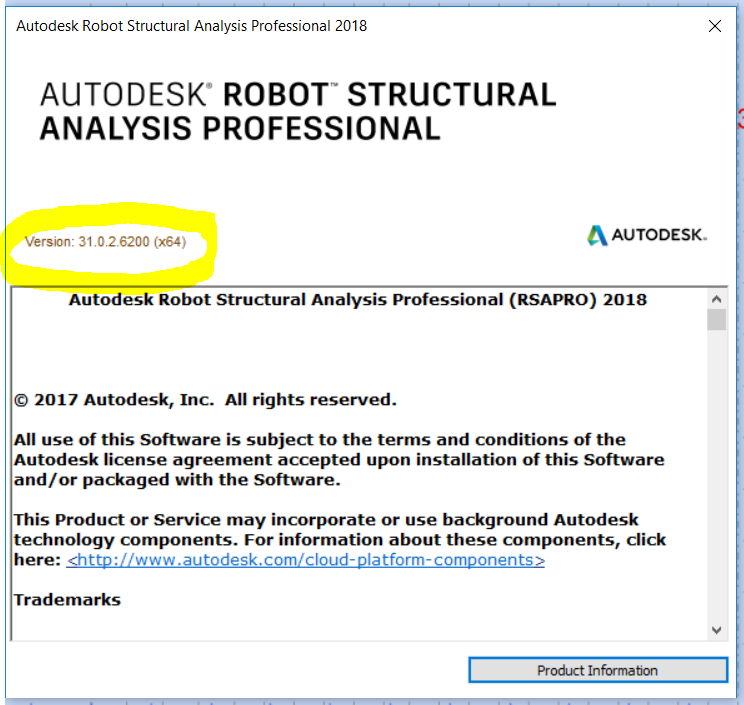744x705 pixels.
Task: Open the autodesk.com cloud-platform-components link
Action: [x=306, y=560]
